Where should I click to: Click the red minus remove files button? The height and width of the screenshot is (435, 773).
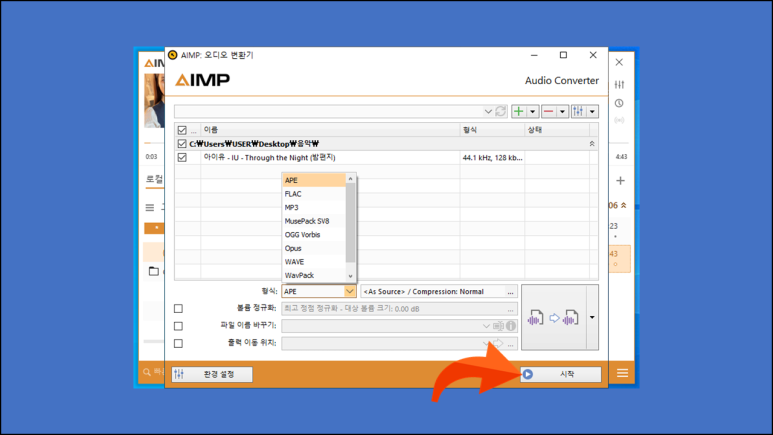click(548, 111)
